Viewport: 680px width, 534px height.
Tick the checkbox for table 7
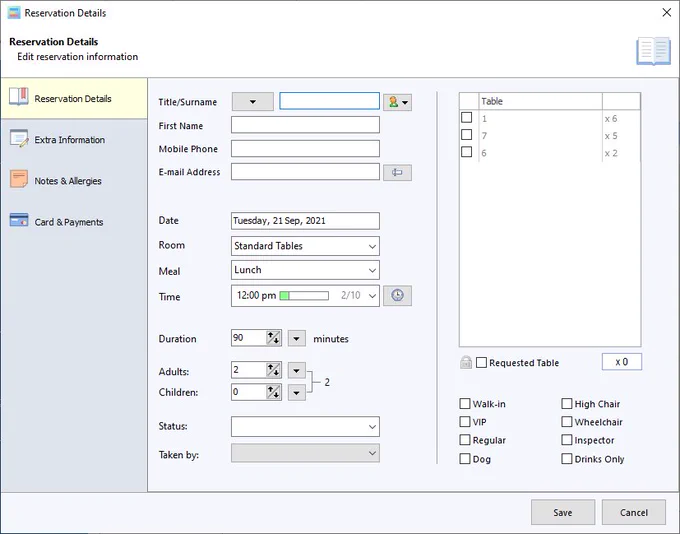click(x=467, y=135)
